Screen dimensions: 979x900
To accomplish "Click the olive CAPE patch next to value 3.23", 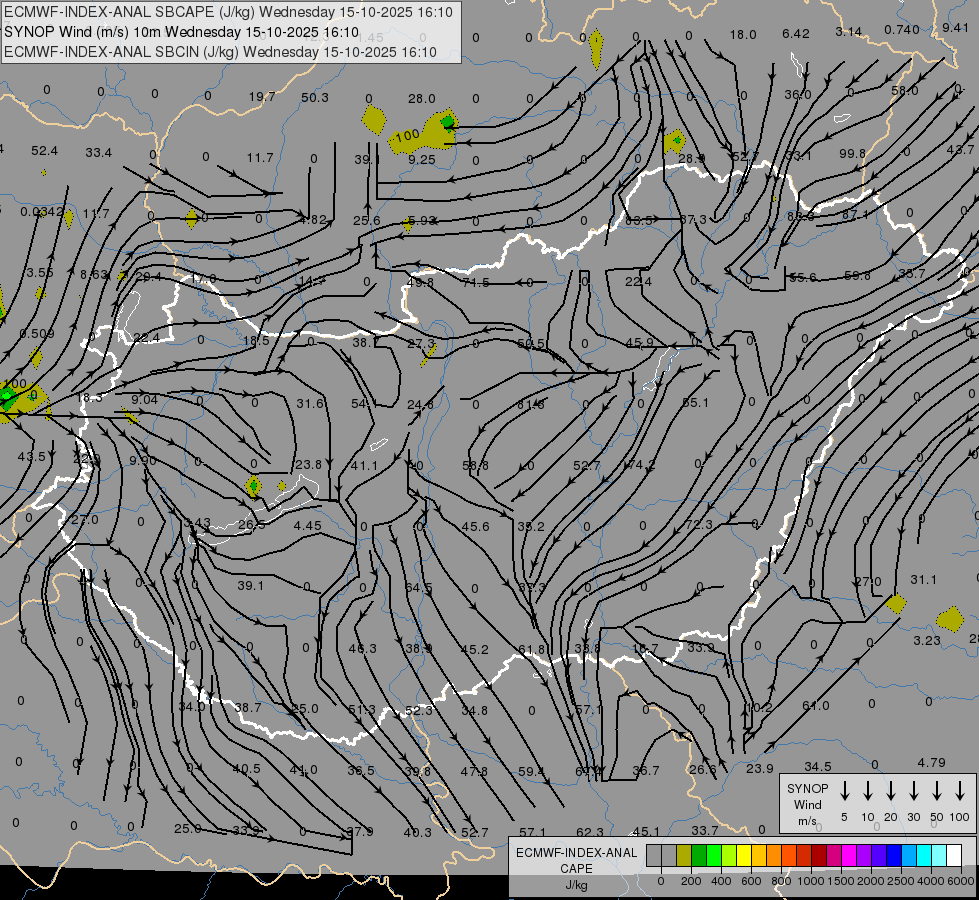I will pyautogui.click(x=950, y=619).
